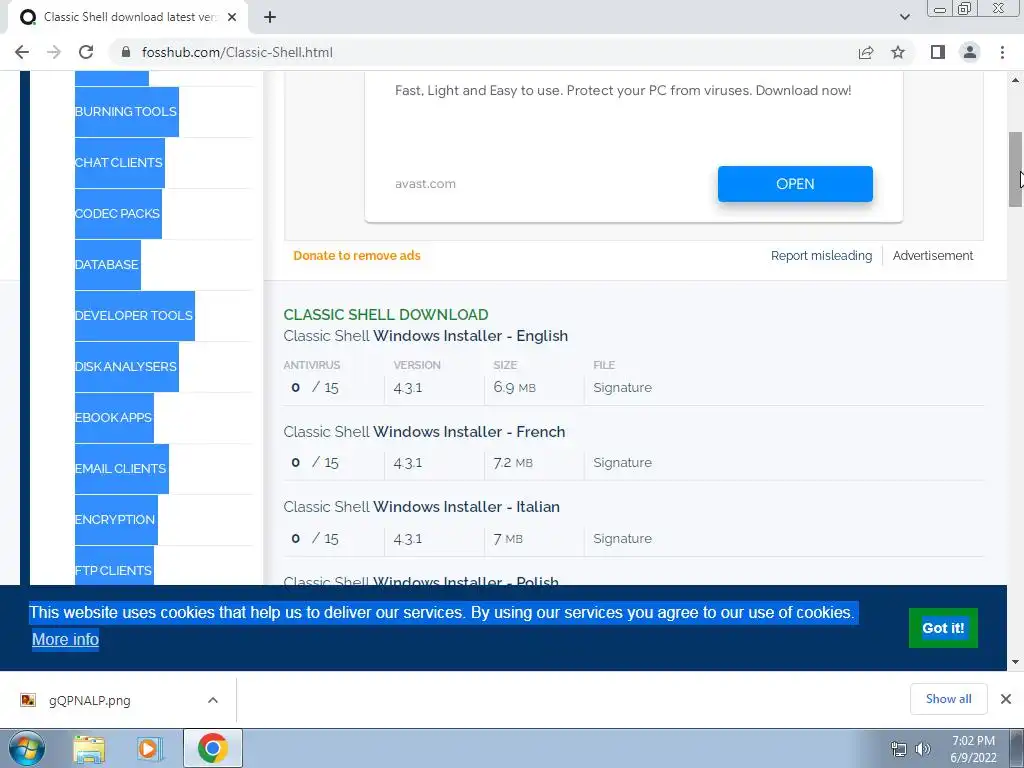
Task: Click Donate to remove ads link
Action: click(357, 256)
